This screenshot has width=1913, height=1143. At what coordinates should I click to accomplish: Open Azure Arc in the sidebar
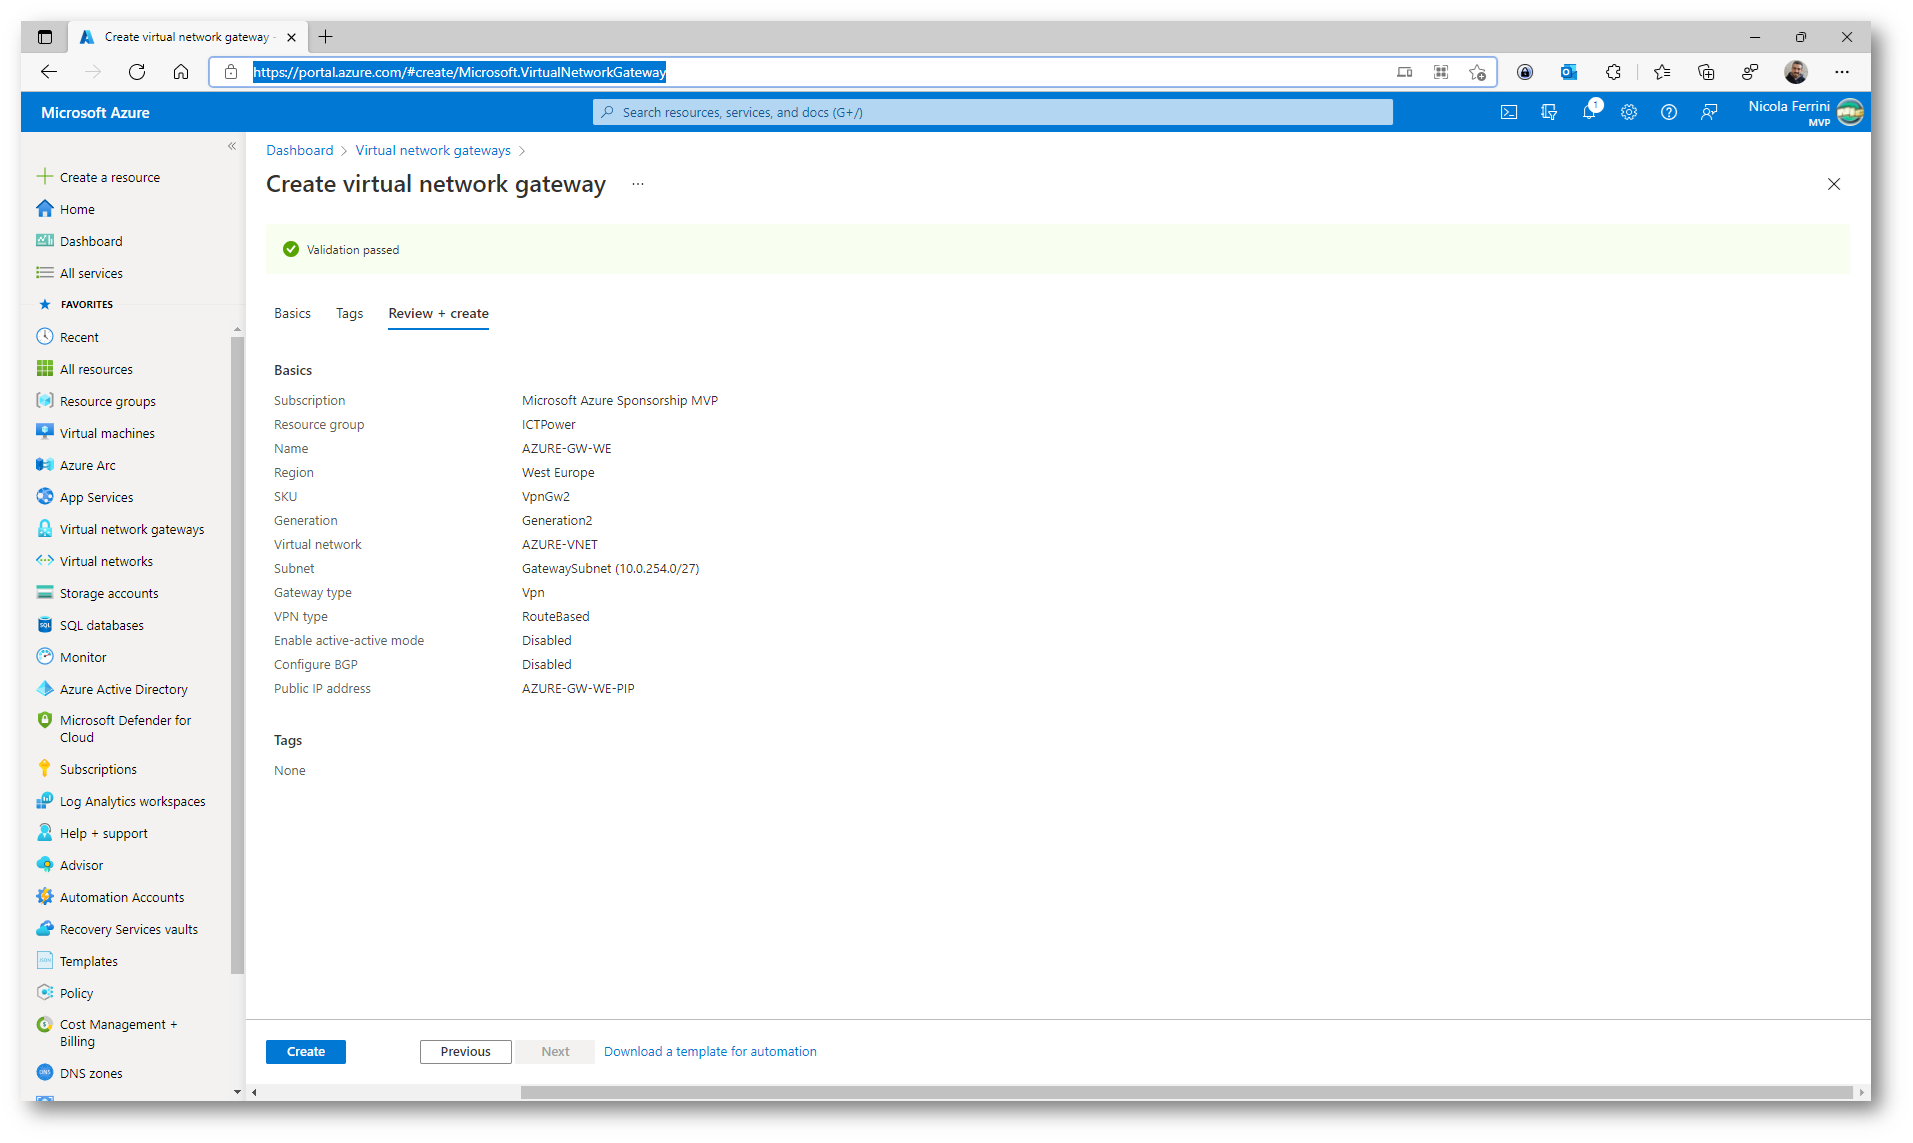(88, 465)
